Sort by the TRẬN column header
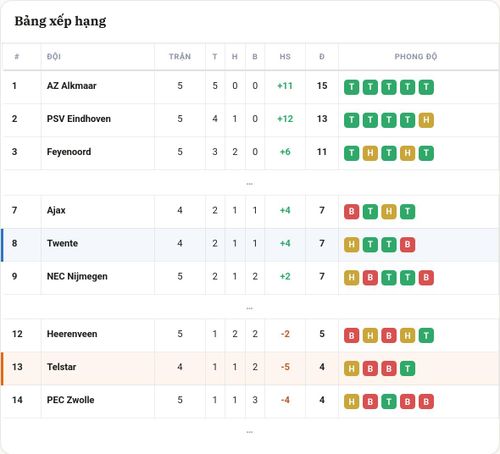This screenshot has height=454, width=500. 180,57
